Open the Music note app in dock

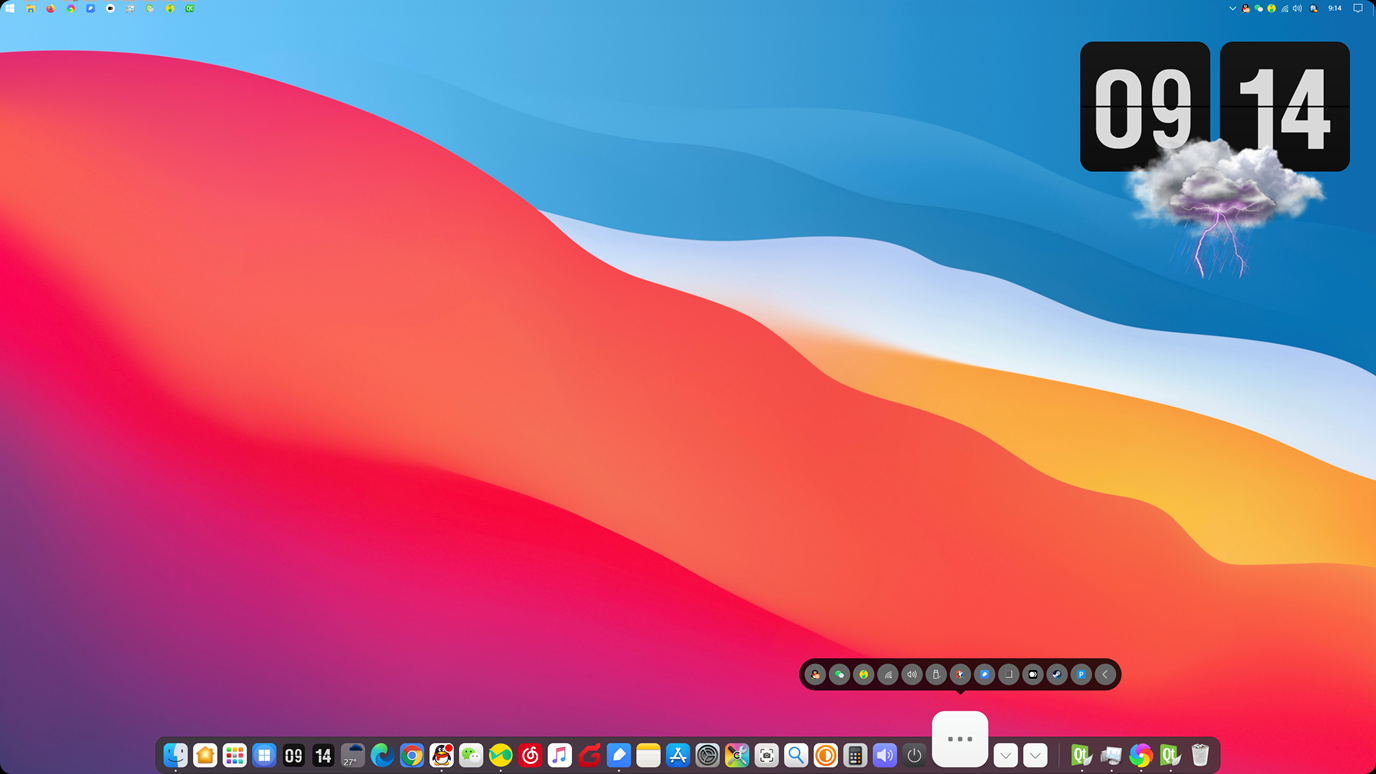pos(559,755)
